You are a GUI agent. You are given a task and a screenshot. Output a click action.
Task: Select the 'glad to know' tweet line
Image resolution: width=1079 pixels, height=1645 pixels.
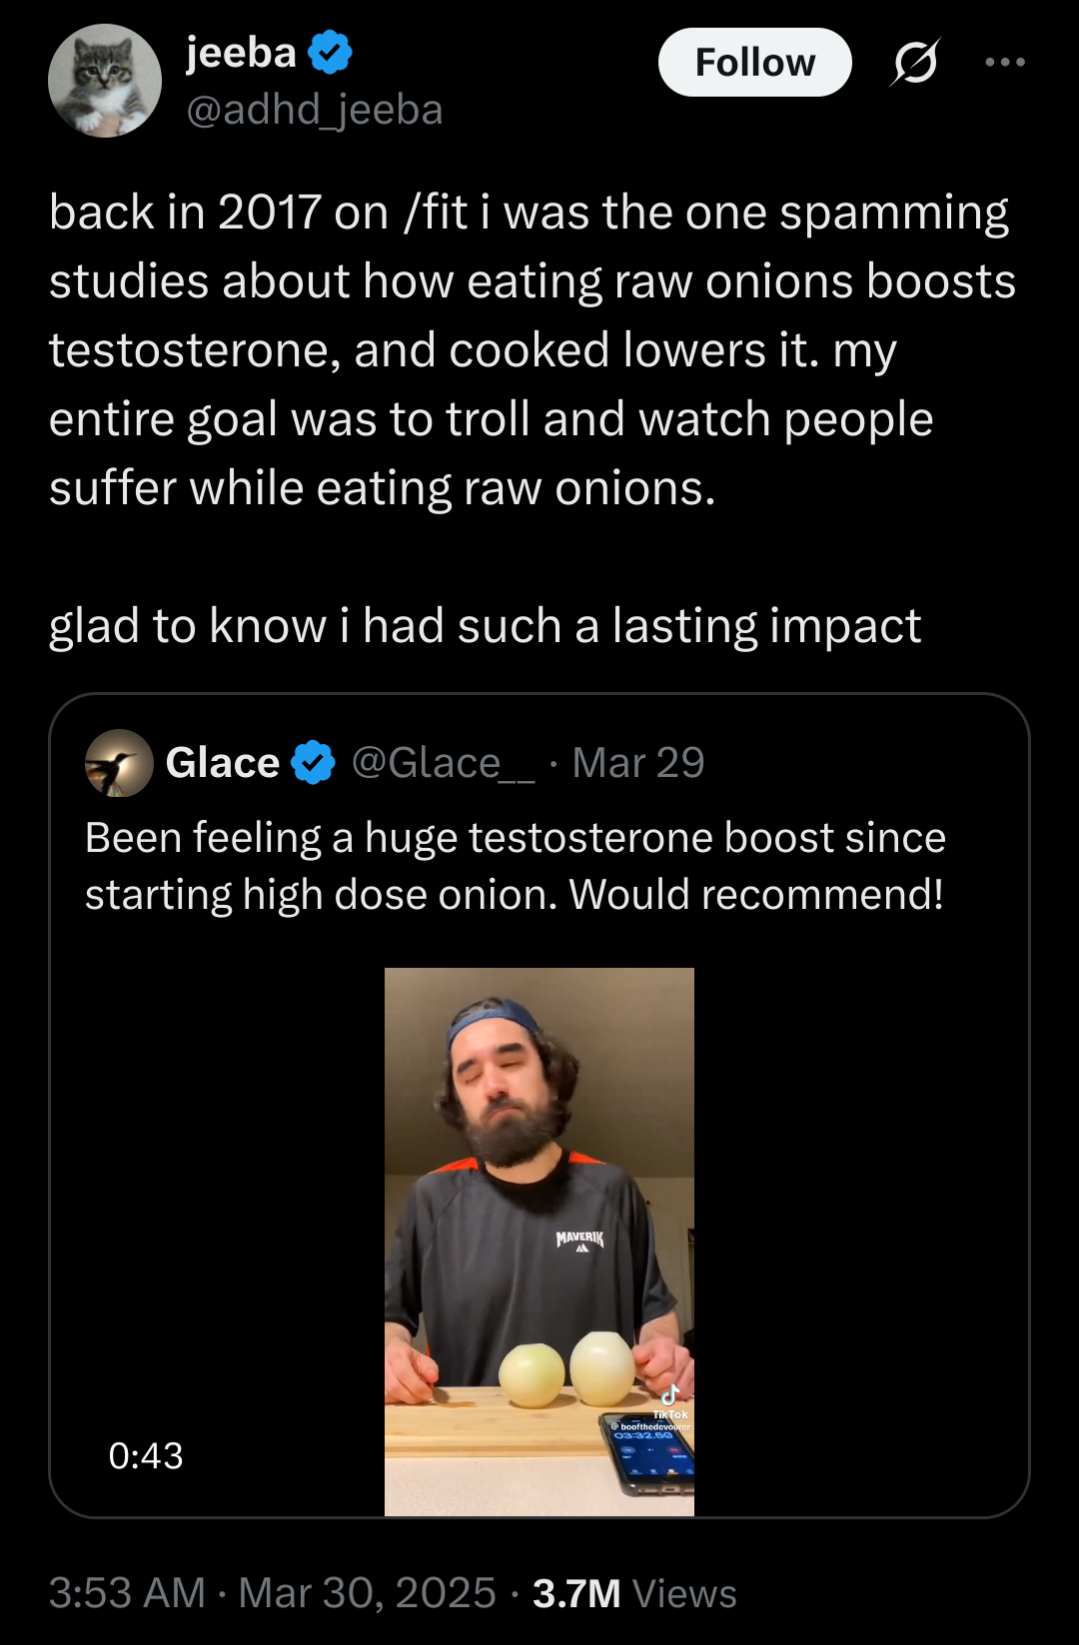click(x=484, y=626)
